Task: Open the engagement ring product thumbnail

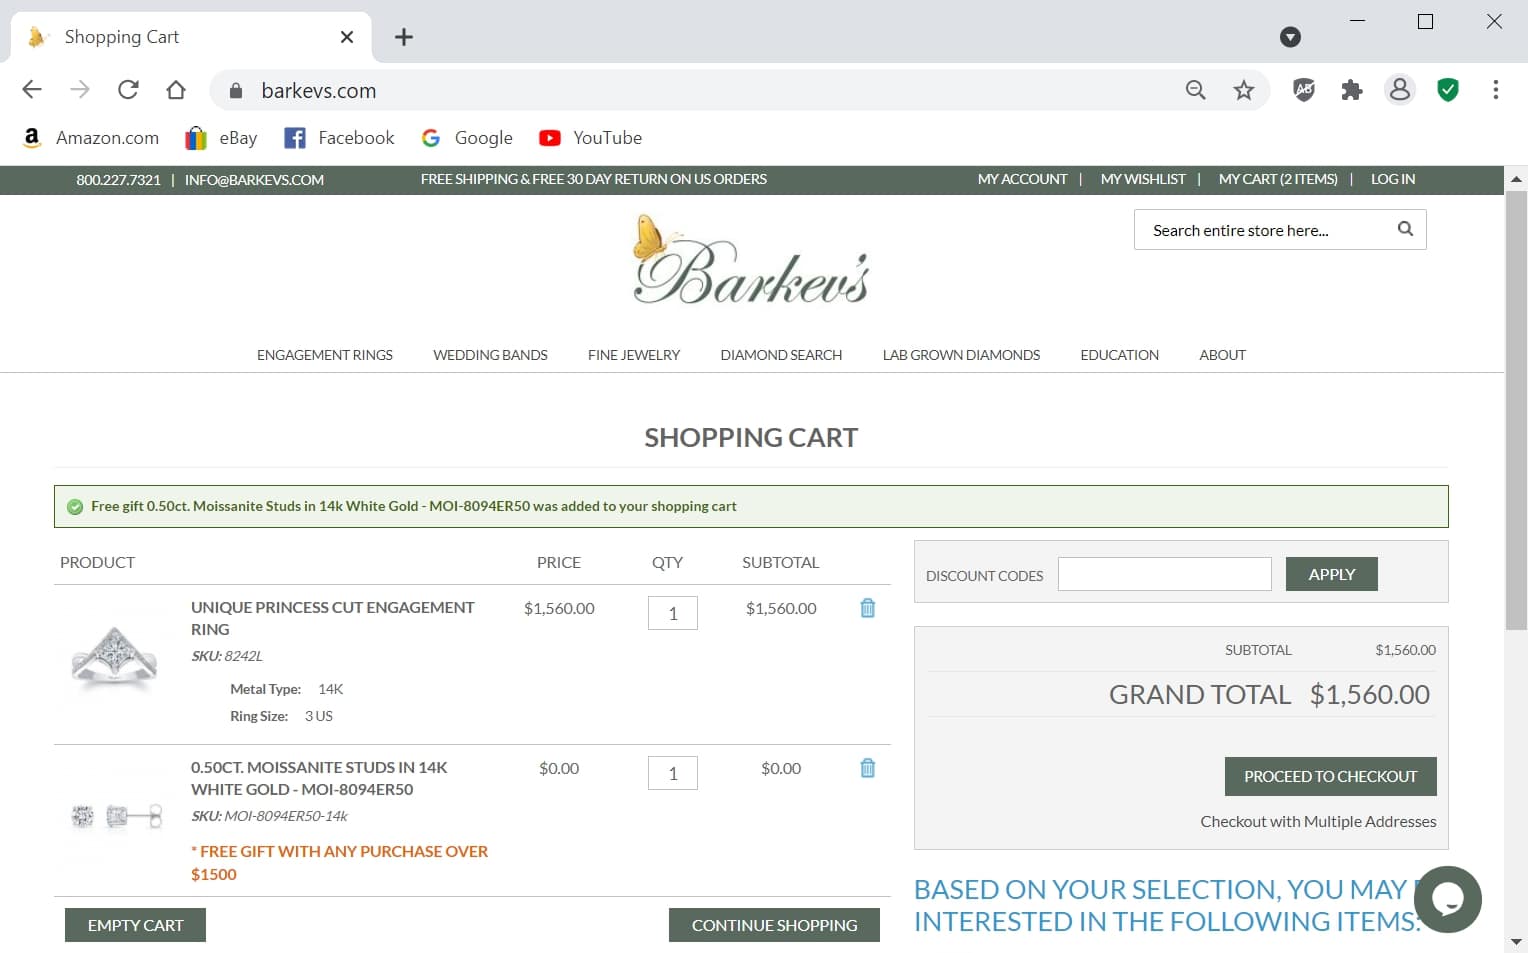Action: [x=115, y=655]
